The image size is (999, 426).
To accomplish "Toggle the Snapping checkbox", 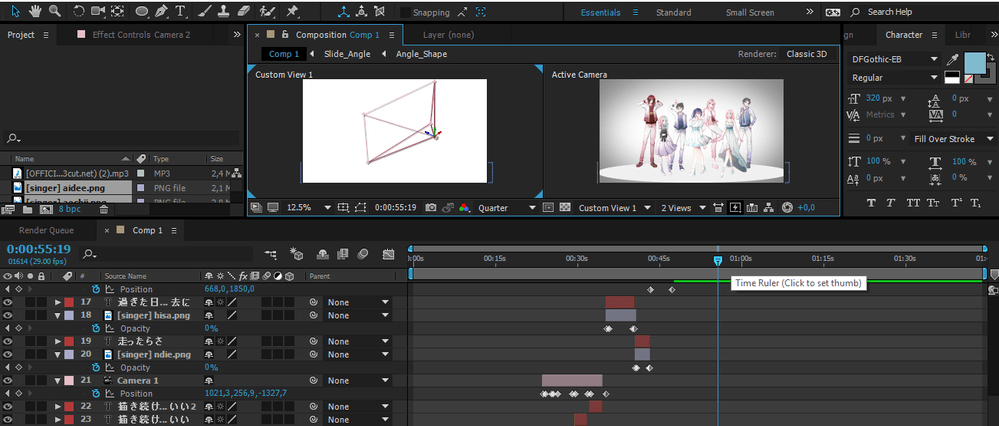I will coord(405,12).
